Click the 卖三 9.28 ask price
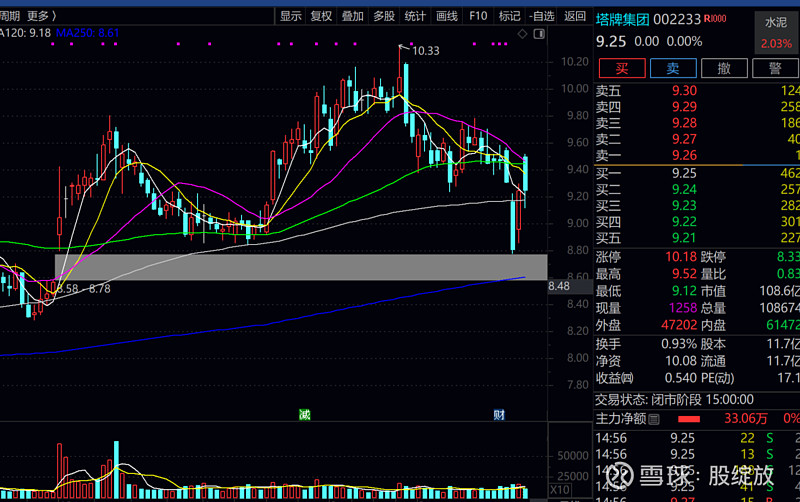 point(684,123)
